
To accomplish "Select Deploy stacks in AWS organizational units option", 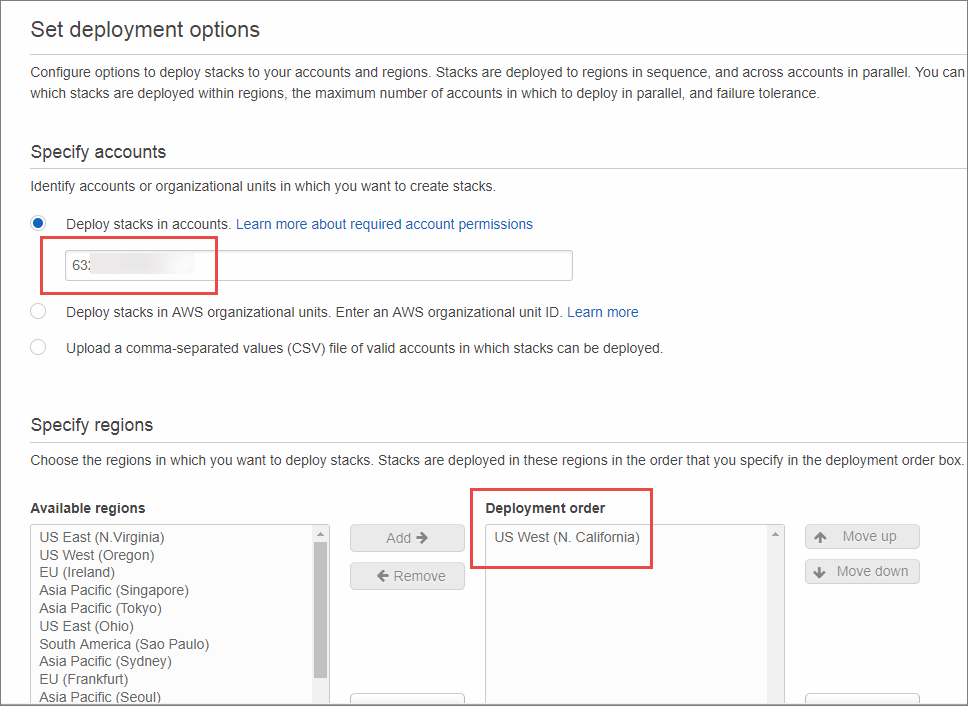I will 37,311.
